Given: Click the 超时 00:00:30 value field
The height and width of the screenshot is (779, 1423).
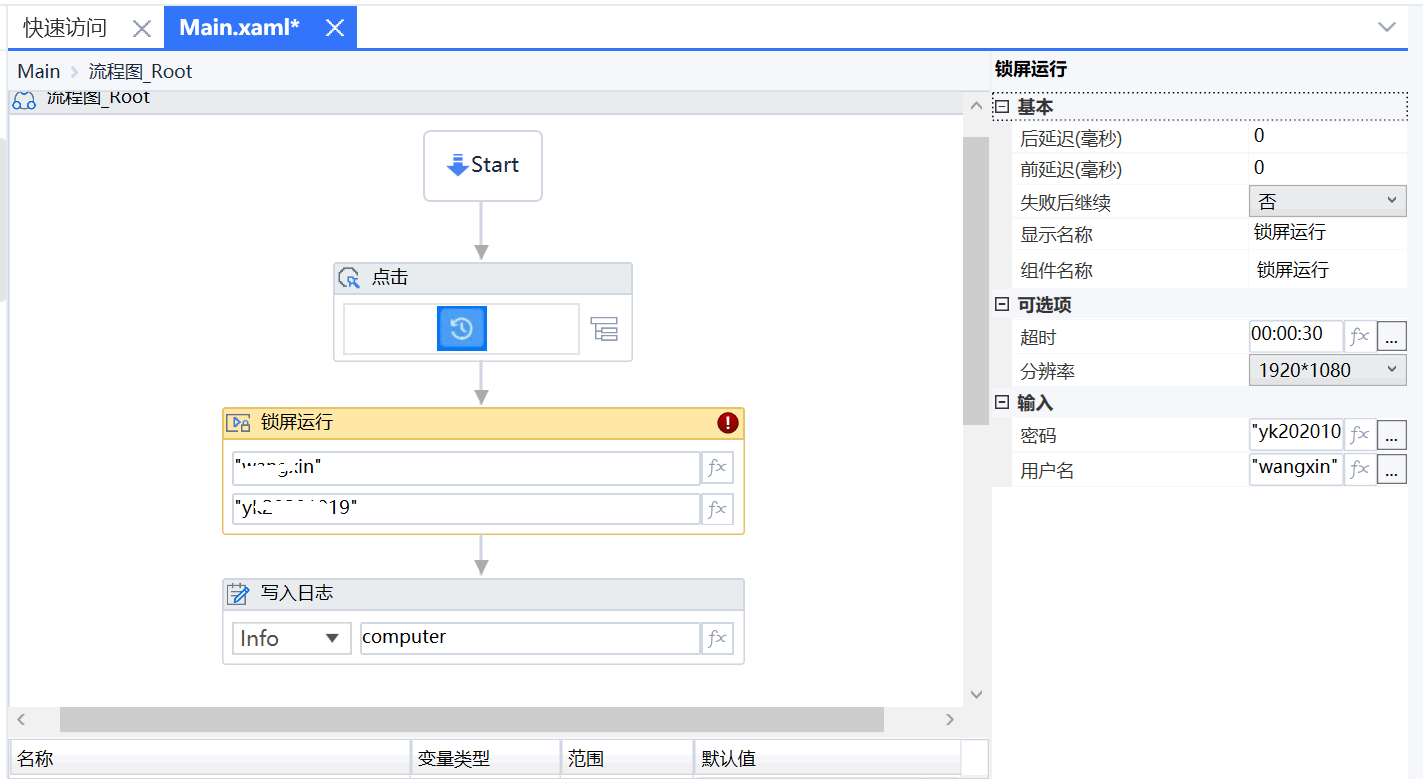Looking at the screenshot, I should click(x=1296, y=336).
